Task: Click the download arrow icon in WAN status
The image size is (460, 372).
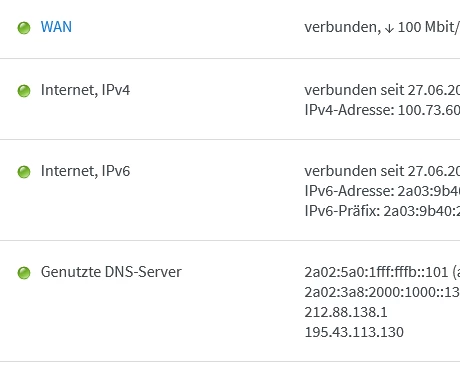Action: (x=389, y=29)
